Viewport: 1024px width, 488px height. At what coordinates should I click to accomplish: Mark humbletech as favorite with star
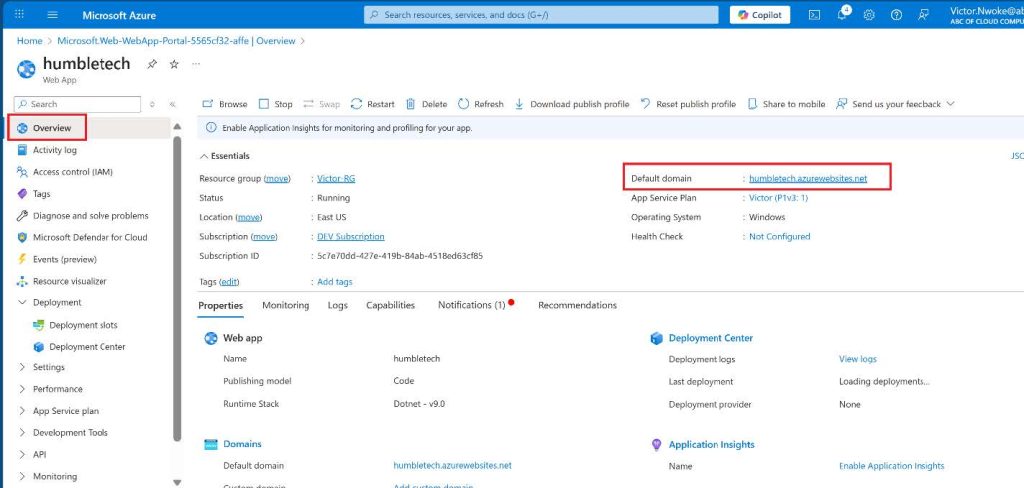click(174, 64)
